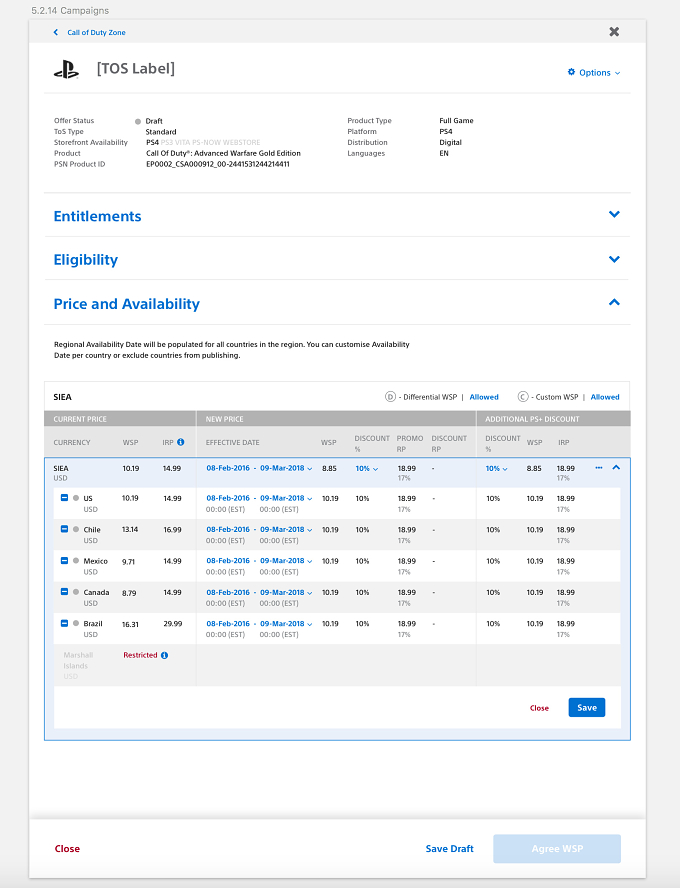Open the Chile effective date dropdown
The width and height of the screenshot is (680, 888).
click(259, 530)
